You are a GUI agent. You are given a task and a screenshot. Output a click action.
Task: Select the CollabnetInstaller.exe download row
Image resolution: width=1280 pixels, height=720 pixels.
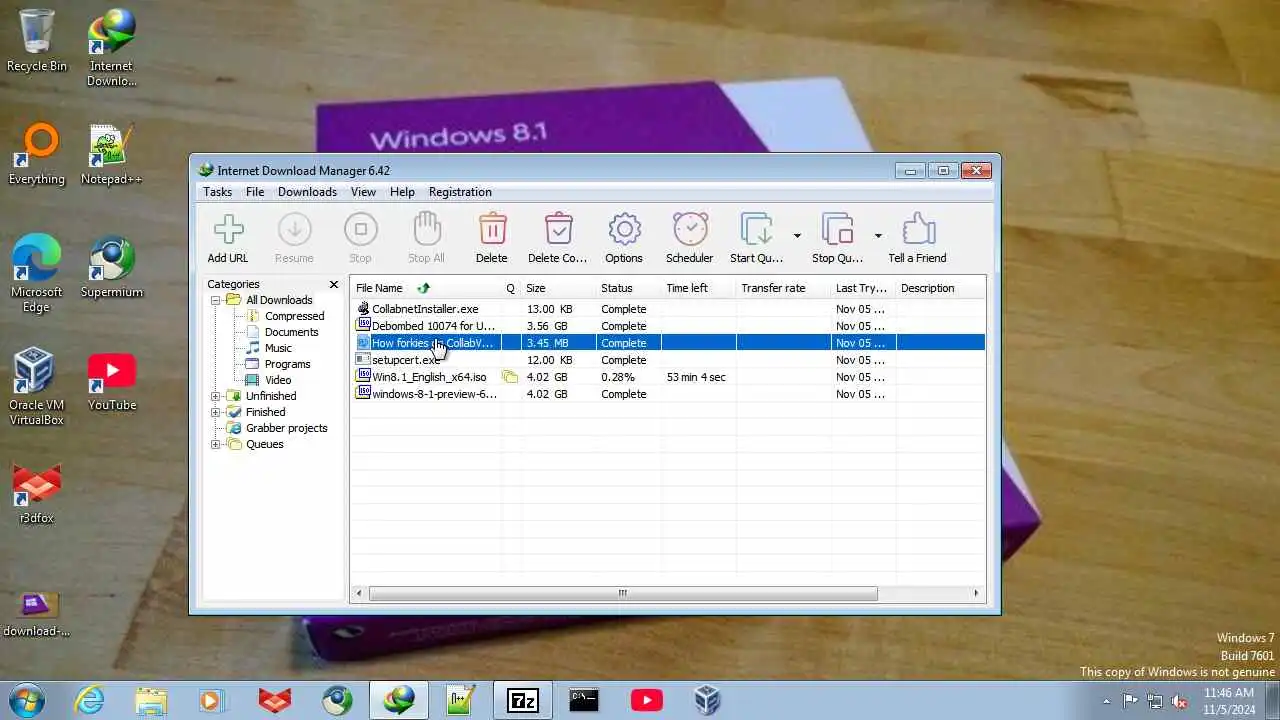pos(668,309)
